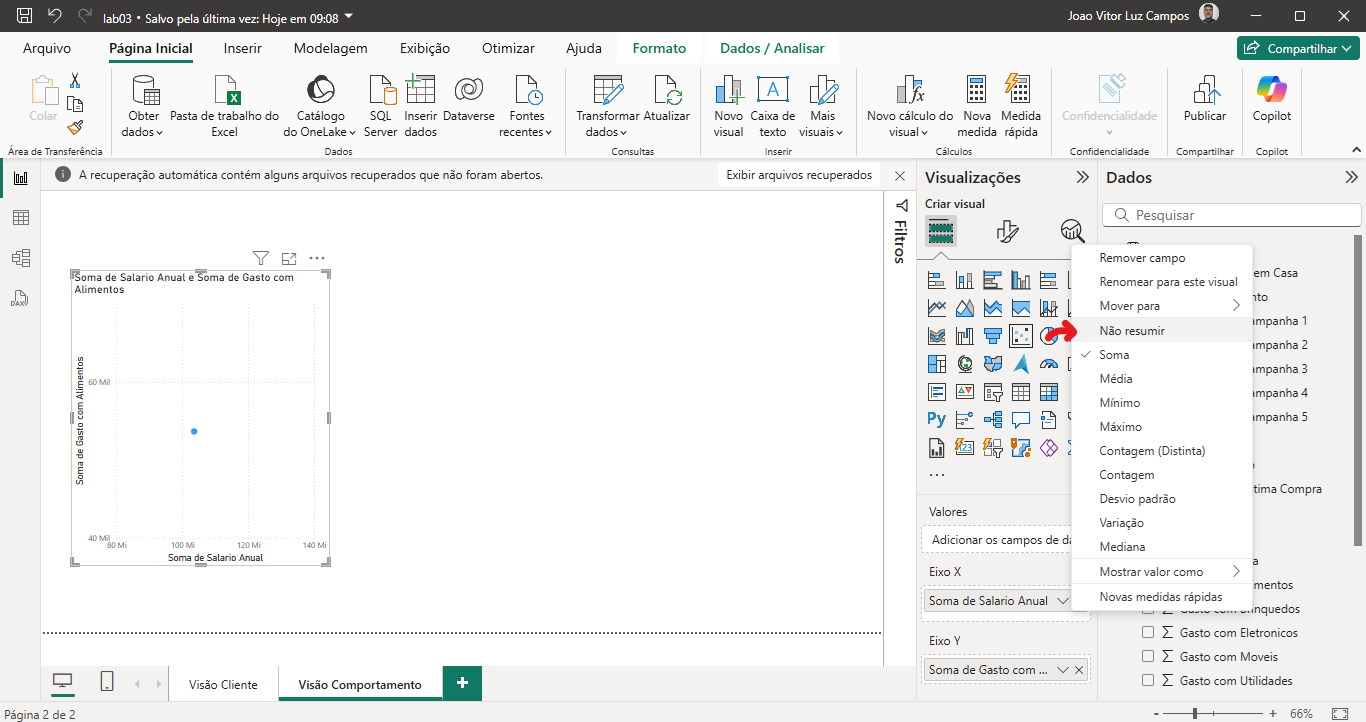Select the Q&A speech bubble visual
The width and height of the screenshot is (1366, 722).
pos(1021,419)
